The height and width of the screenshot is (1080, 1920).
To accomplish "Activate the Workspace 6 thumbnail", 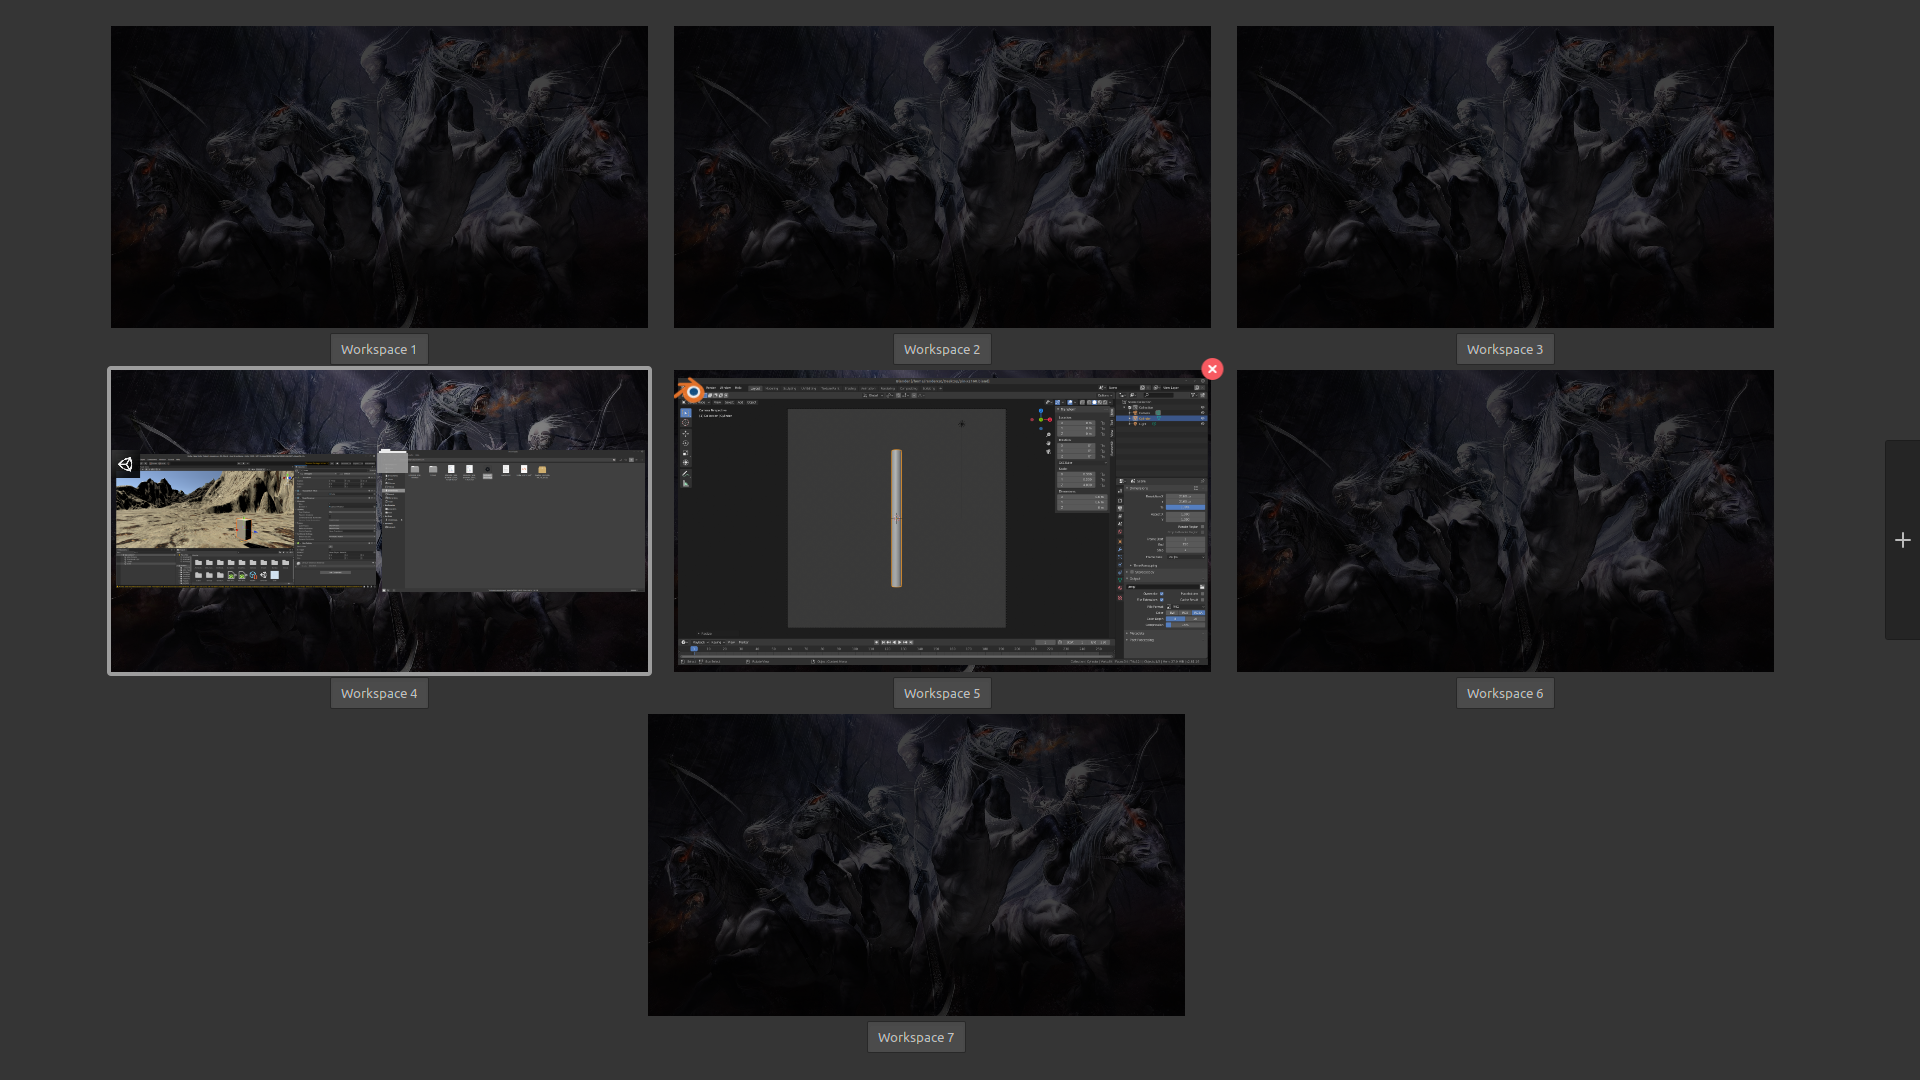I will pyautogui.click(x=1505, y=521).
